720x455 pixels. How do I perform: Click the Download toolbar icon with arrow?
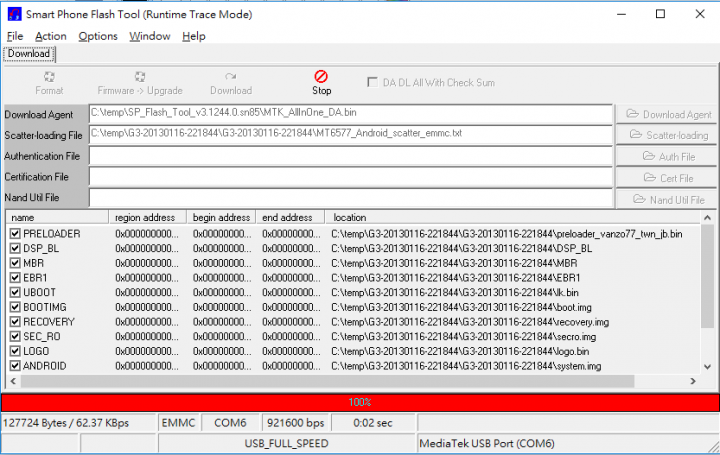(231, 77)
